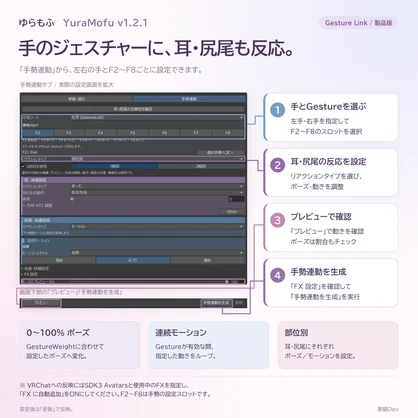Select the F3 gesture slot
The image size is (418, 418).
[69, 133]
